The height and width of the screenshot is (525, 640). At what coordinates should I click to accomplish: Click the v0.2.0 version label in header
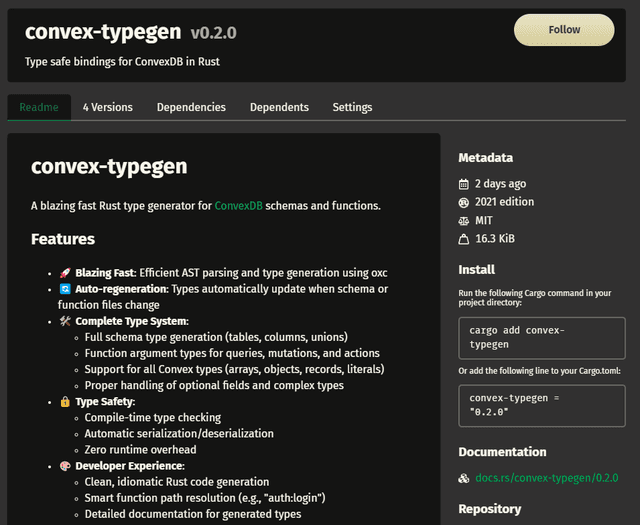213,33
